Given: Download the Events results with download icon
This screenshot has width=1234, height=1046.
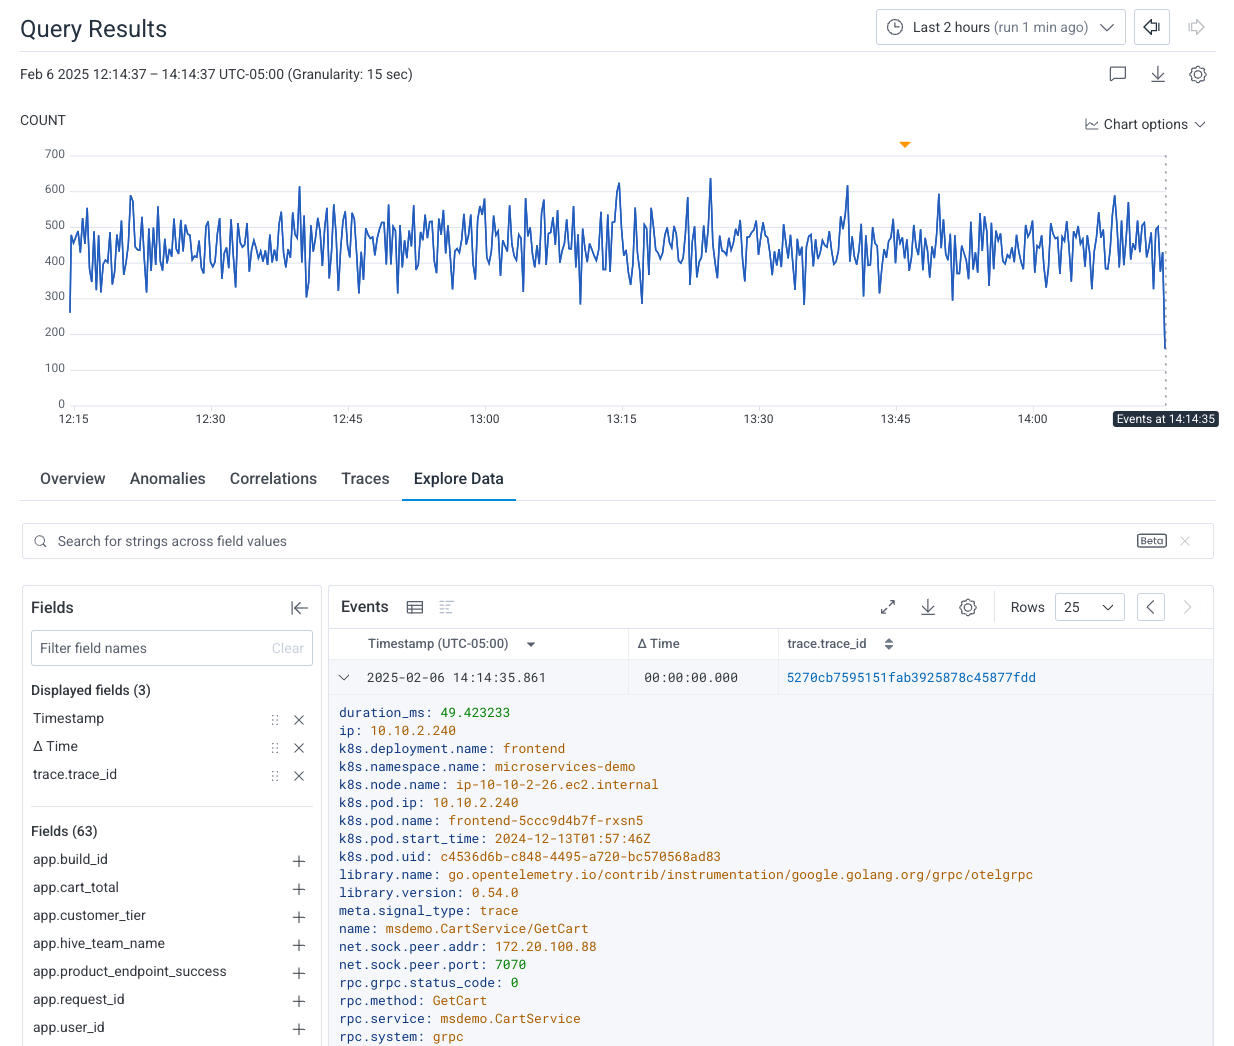Looking at the screenshot, I should 927,607.
